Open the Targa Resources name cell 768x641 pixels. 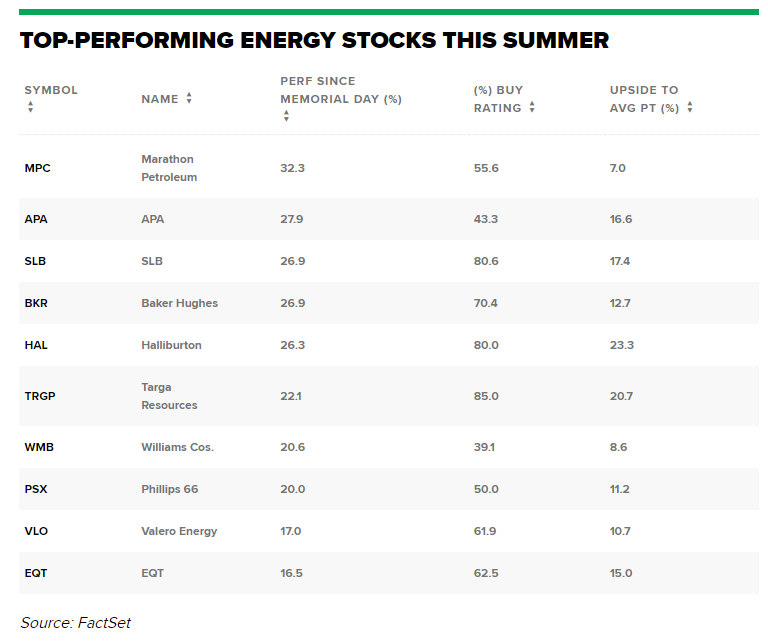(x=169, y=396)
